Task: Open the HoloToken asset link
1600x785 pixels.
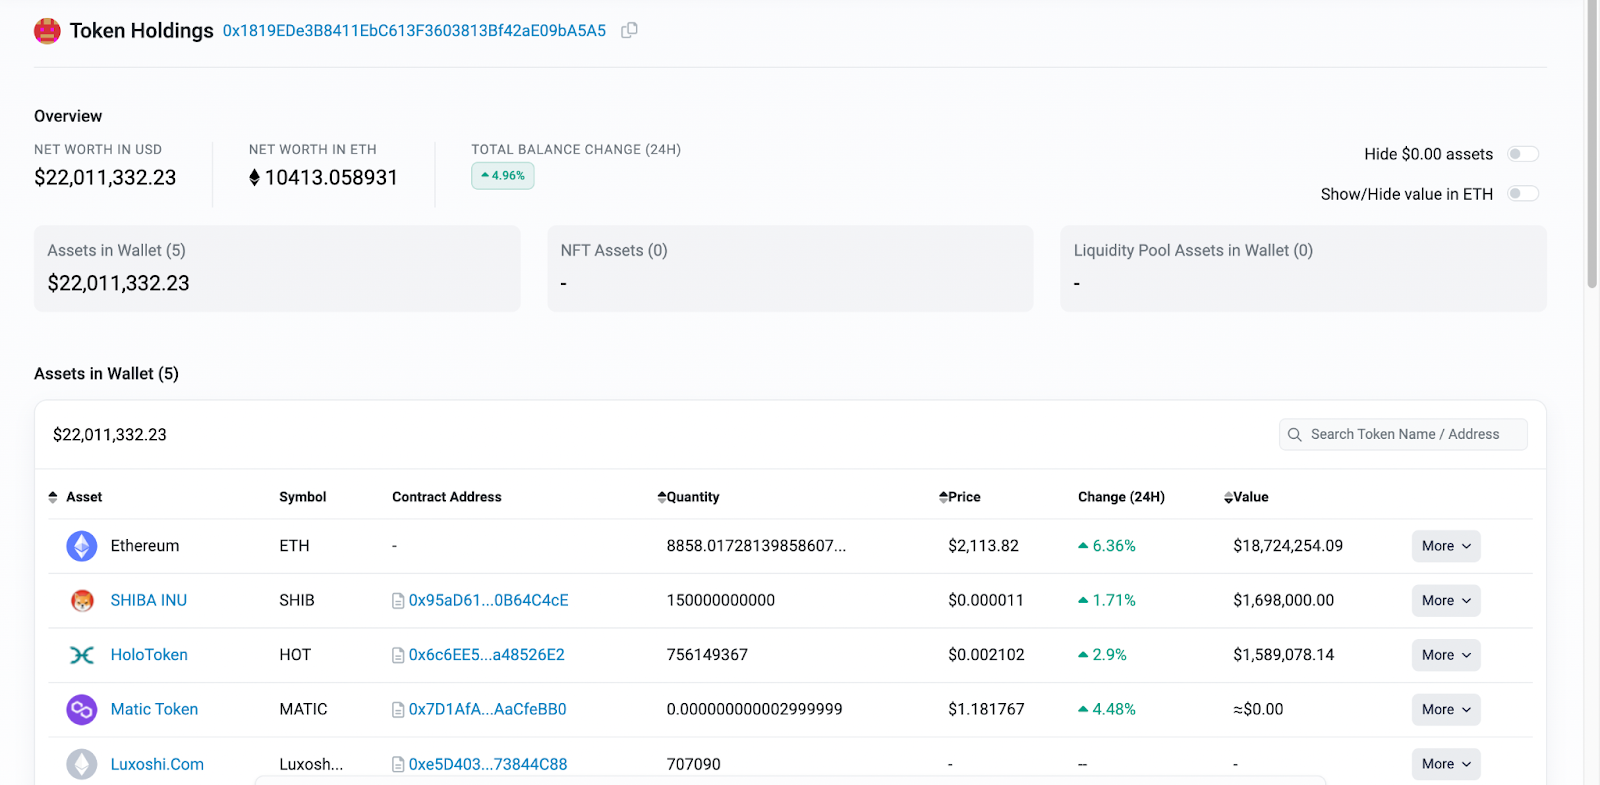Action: point(149,655)
